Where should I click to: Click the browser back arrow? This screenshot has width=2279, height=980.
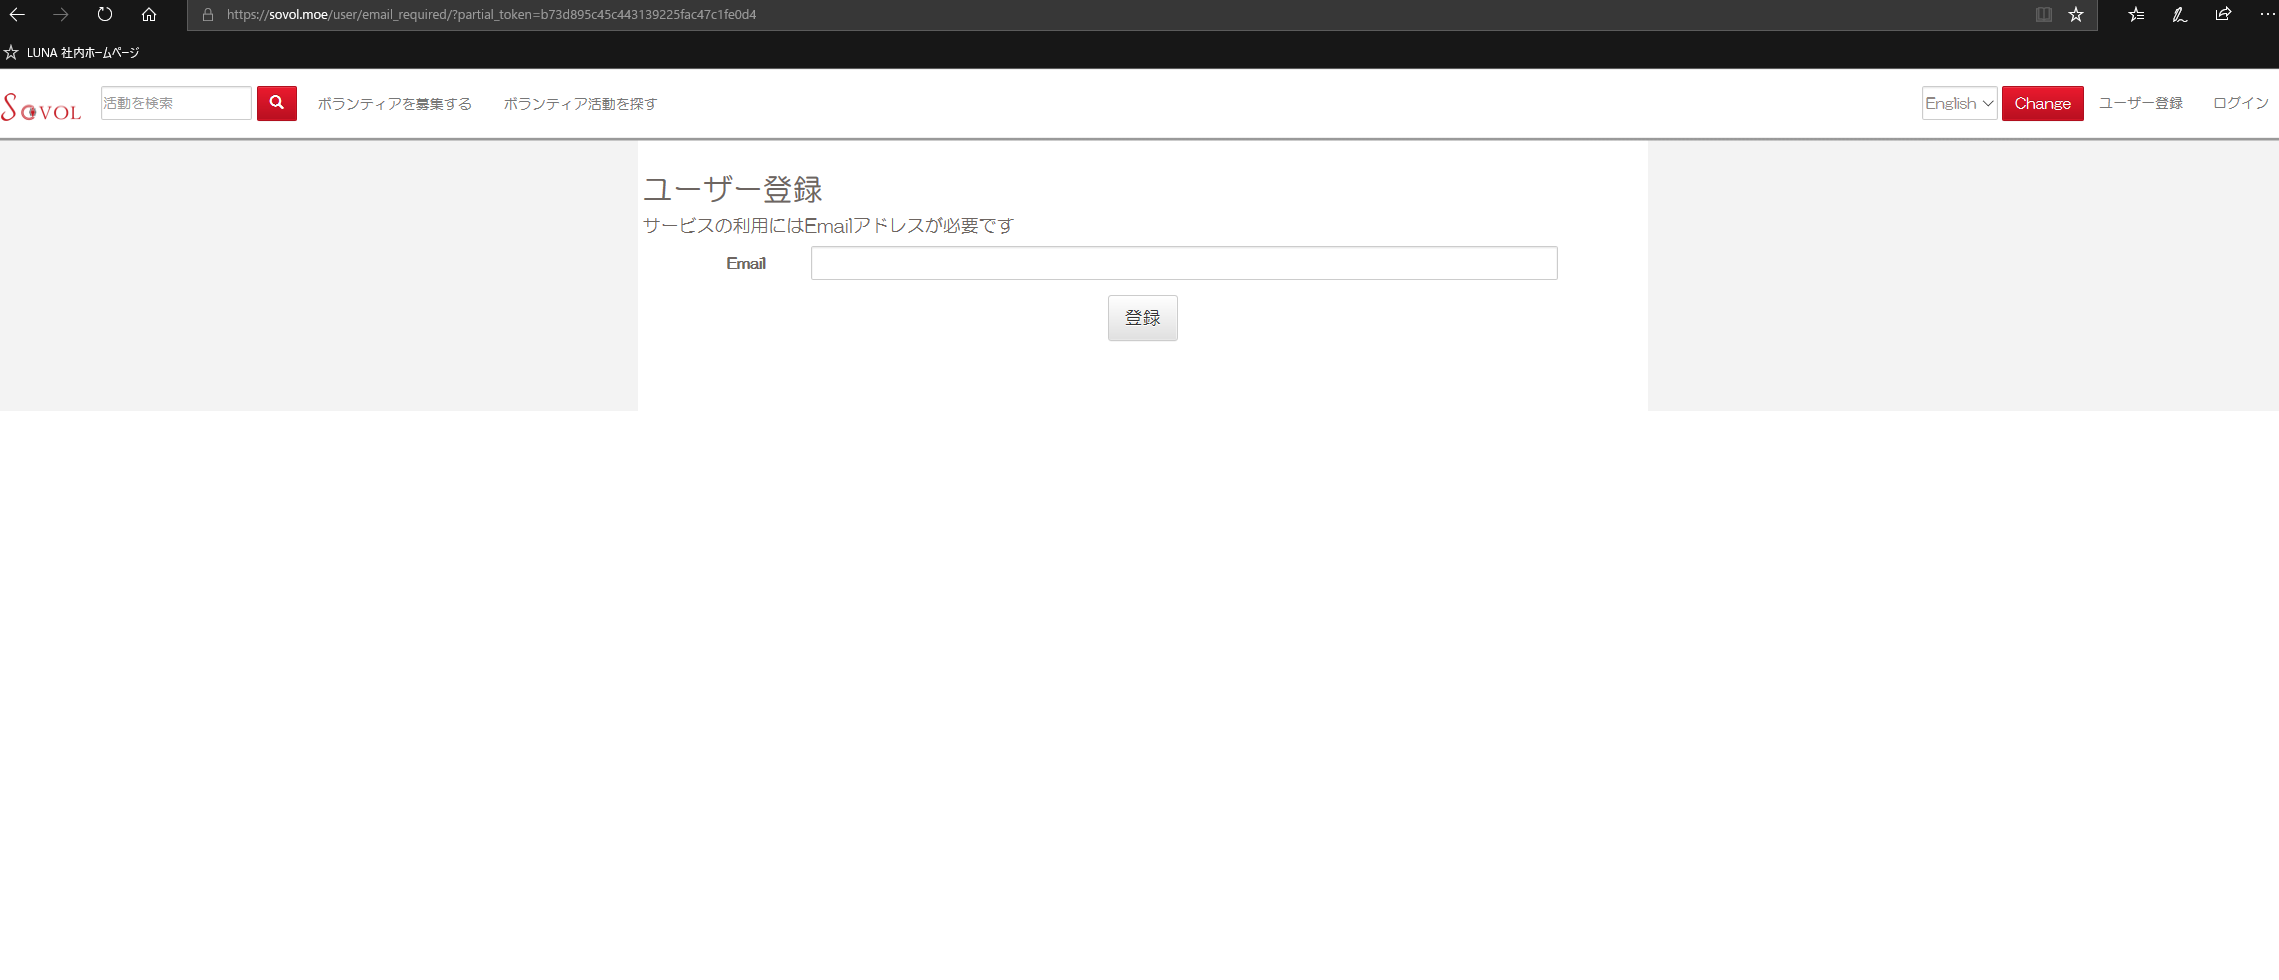point(17,14)
